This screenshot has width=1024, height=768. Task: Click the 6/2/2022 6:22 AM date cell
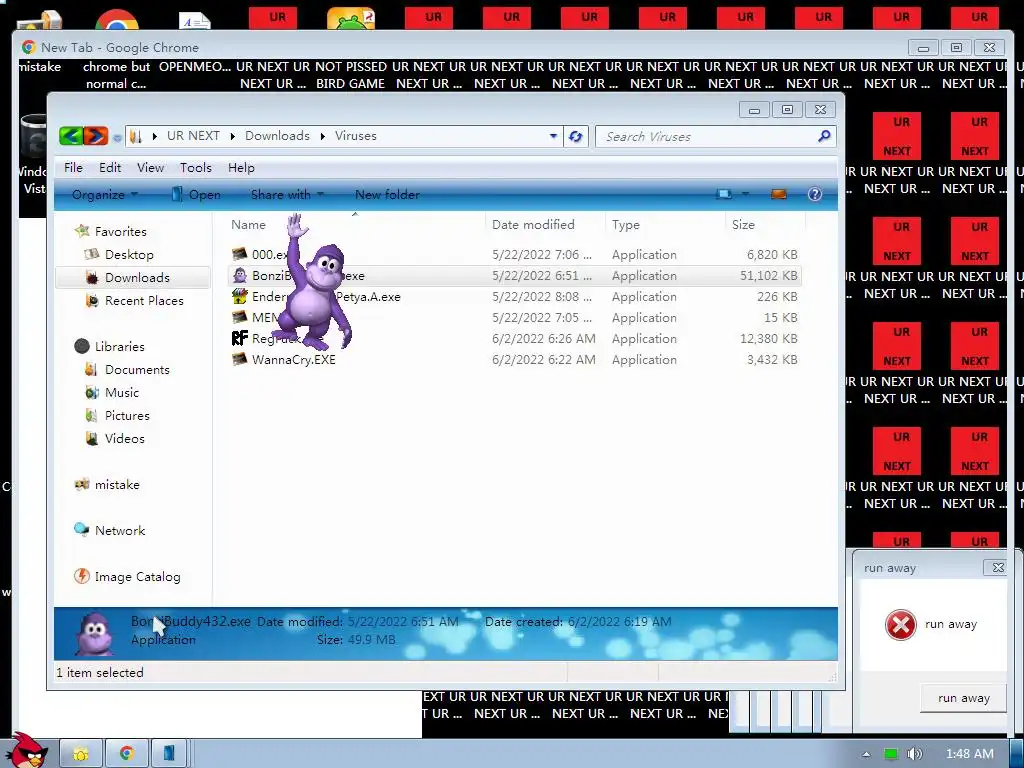(543, 360)
